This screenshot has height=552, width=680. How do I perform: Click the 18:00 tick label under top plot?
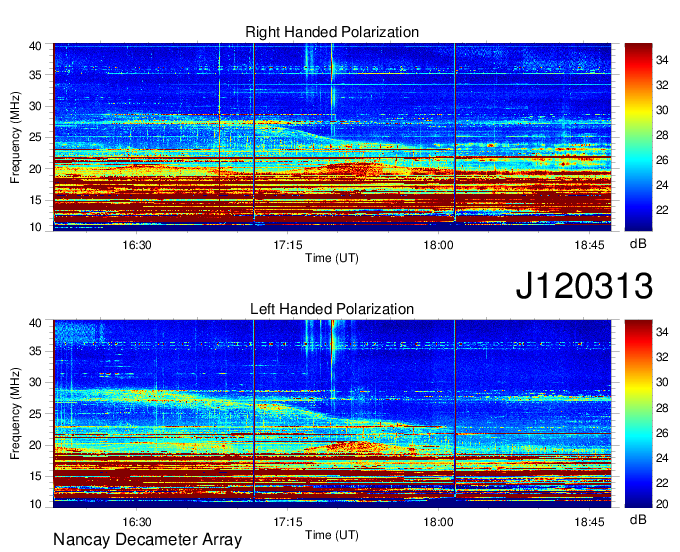pyautogui.click(x=438, y=245)
